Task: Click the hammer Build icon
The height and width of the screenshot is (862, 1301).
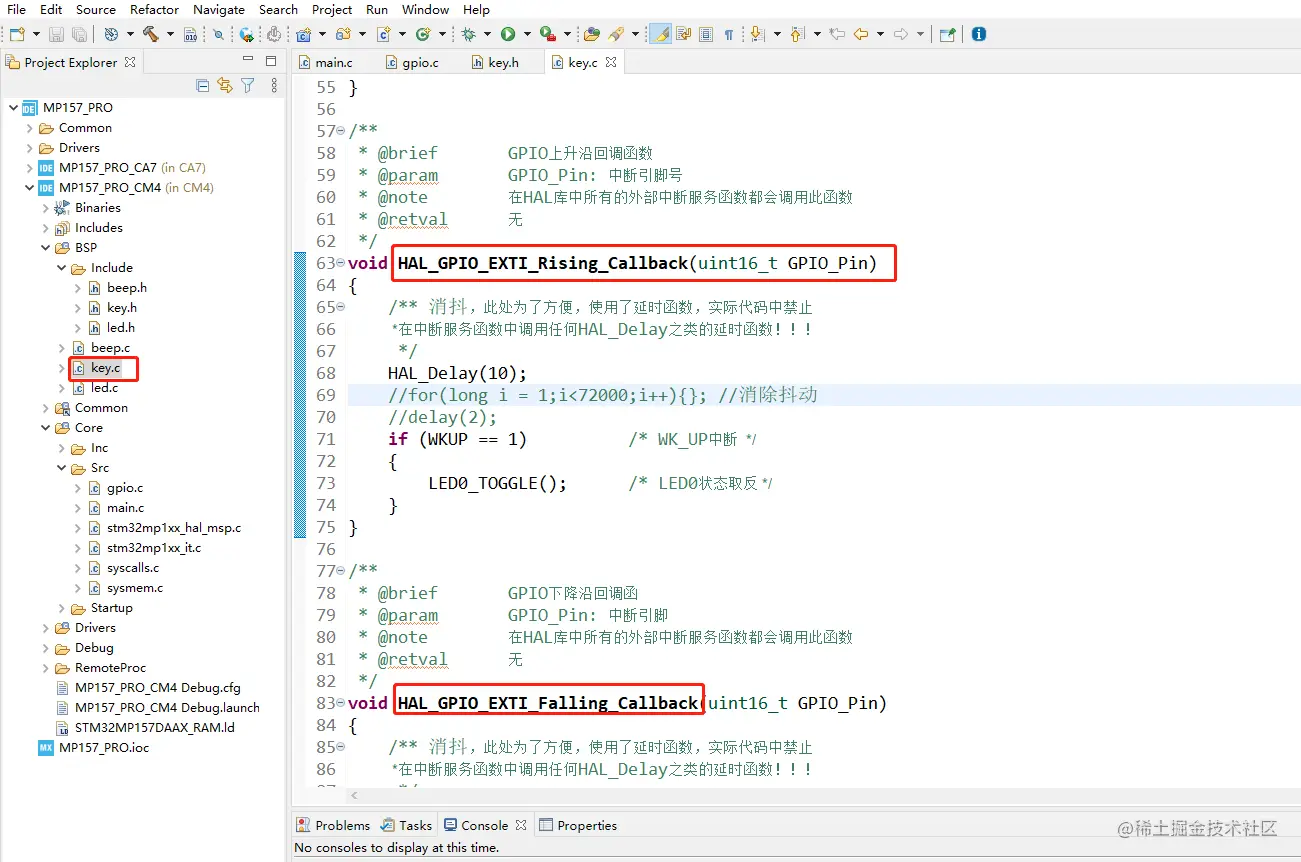Action: point(150,34)
